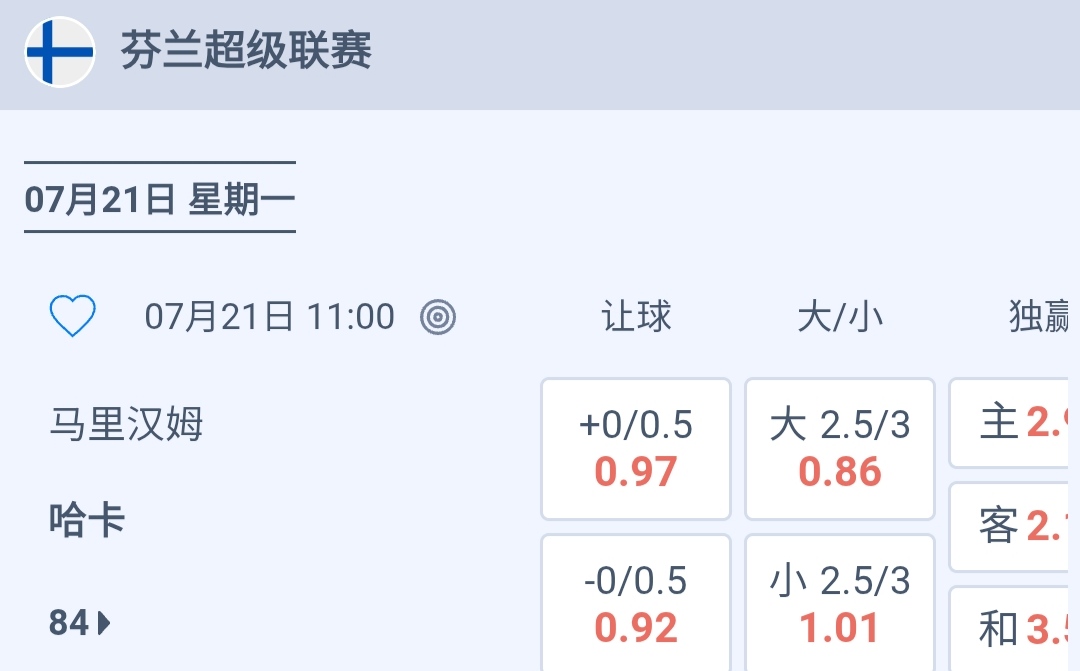Screen dimensions: 1080x671
Task: Tap the 芬兰超级联赛 league title
Action: coord(246,51)
